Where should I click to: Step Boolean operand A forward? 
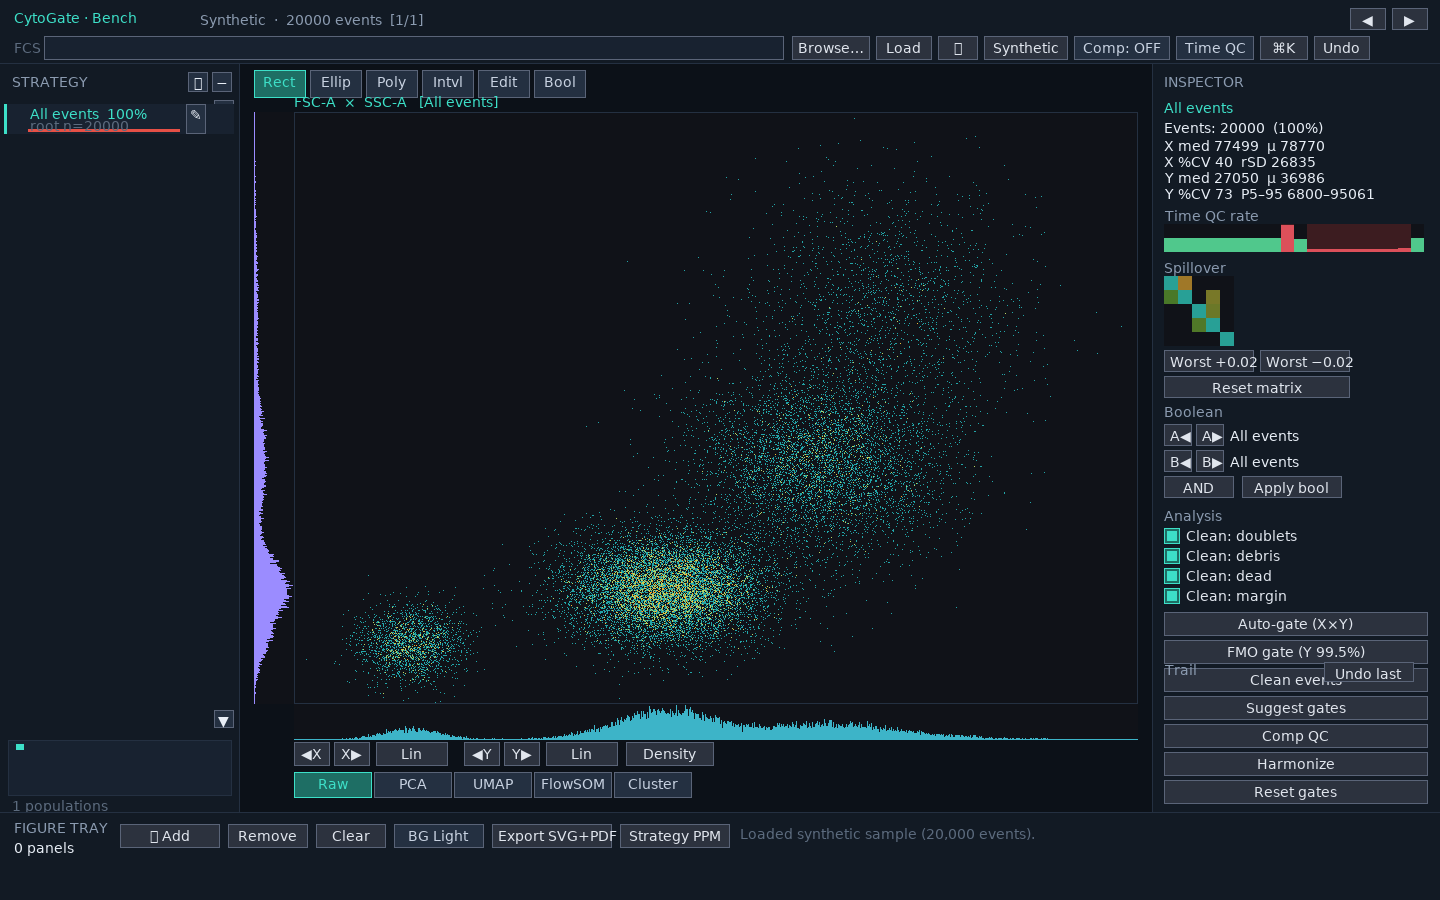(1210, 436)
